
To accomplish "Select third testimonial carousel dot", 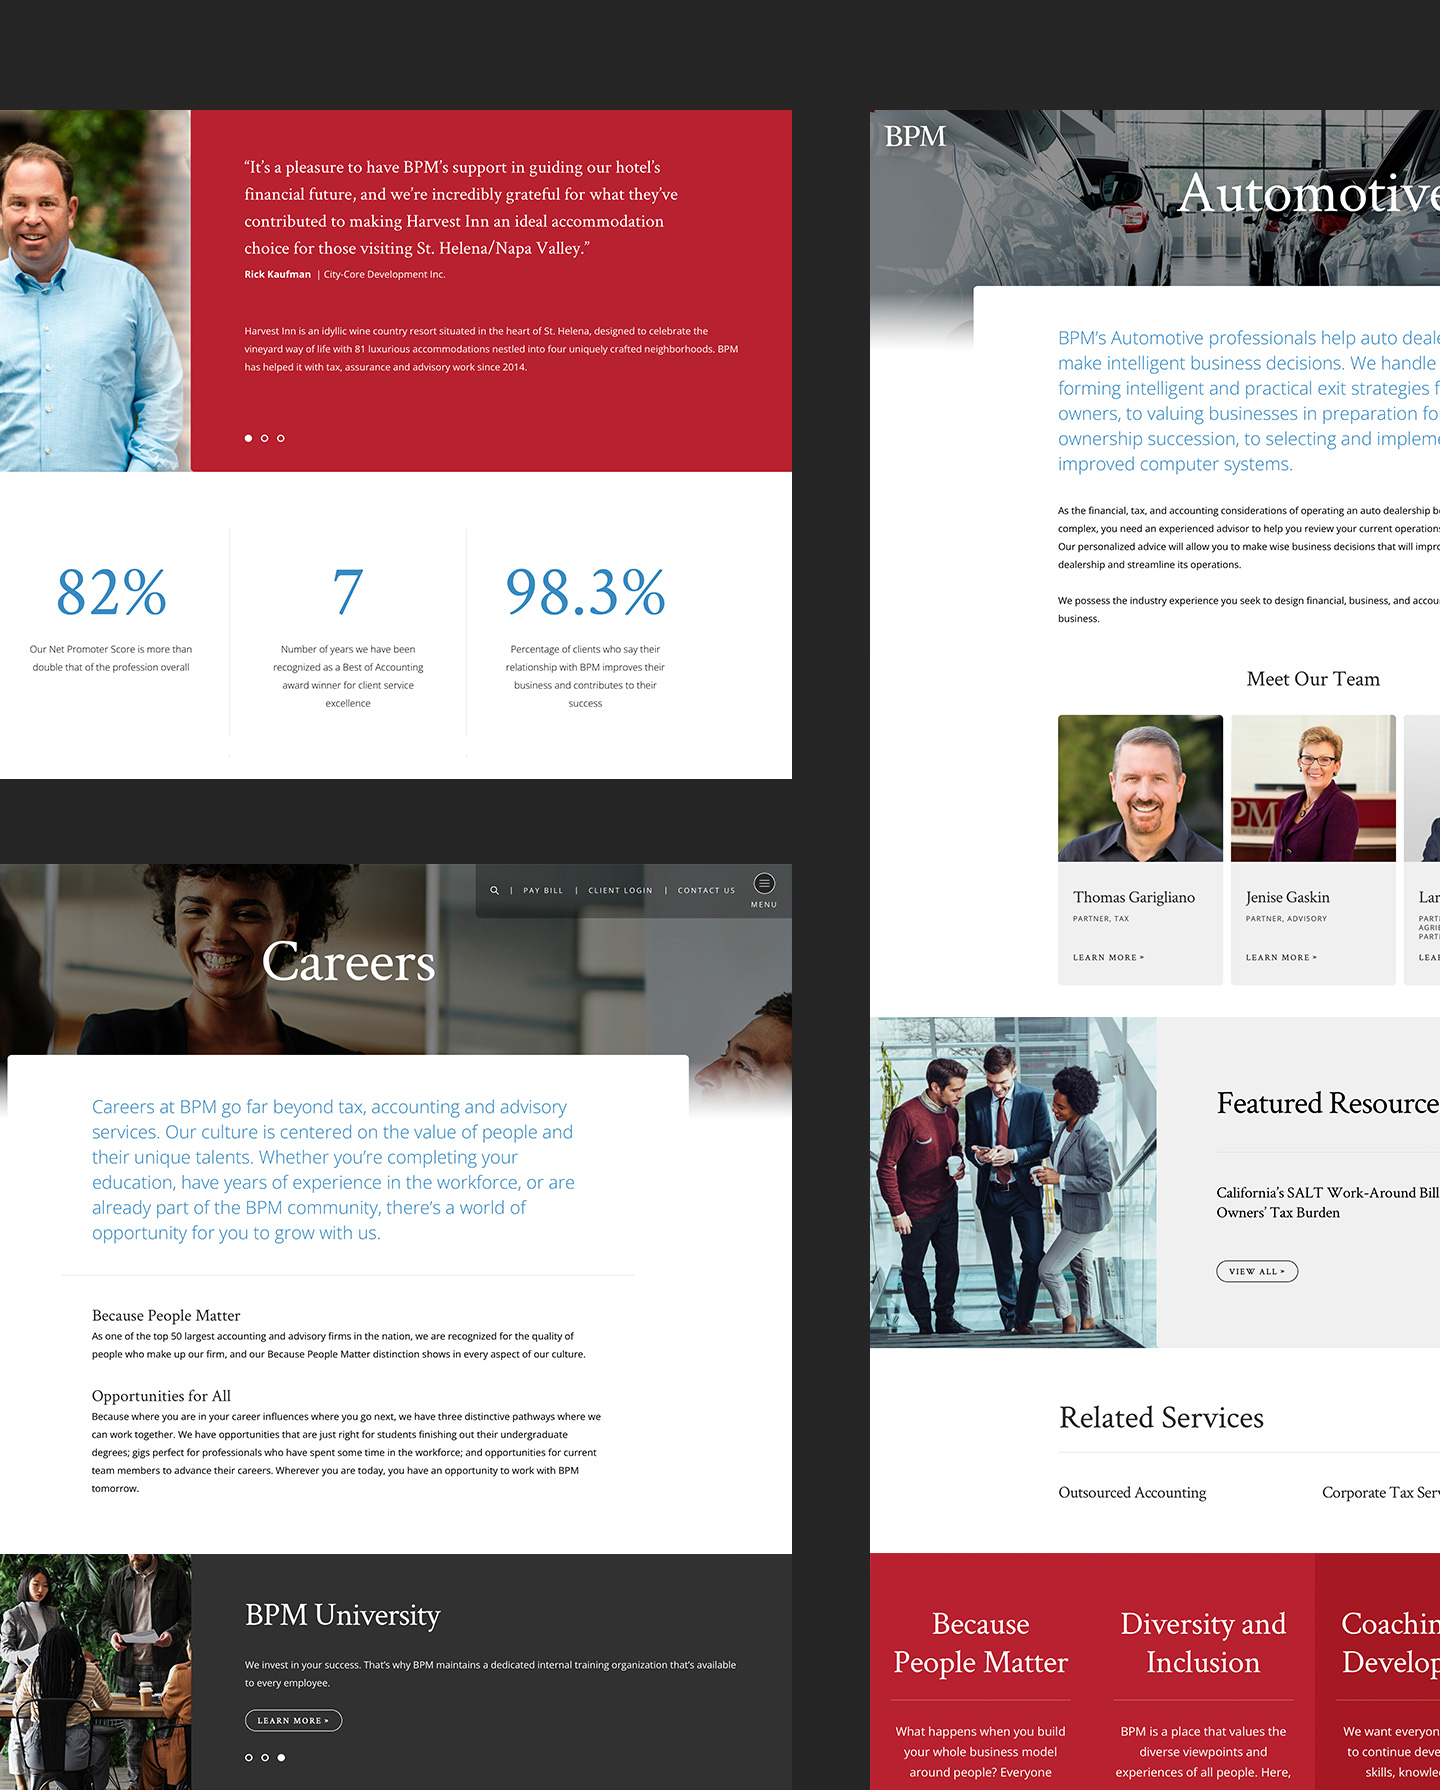I will point(281,438).
